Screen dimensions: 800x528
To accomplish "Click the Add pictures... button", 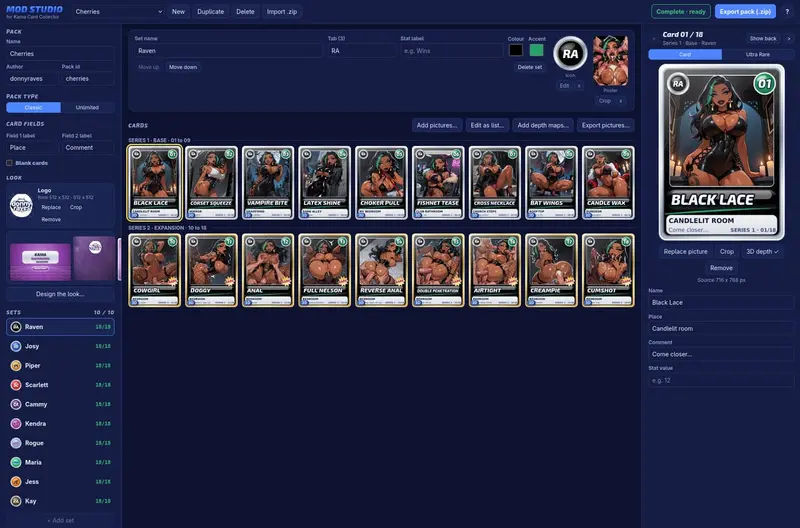I will [x=437, y=125].
